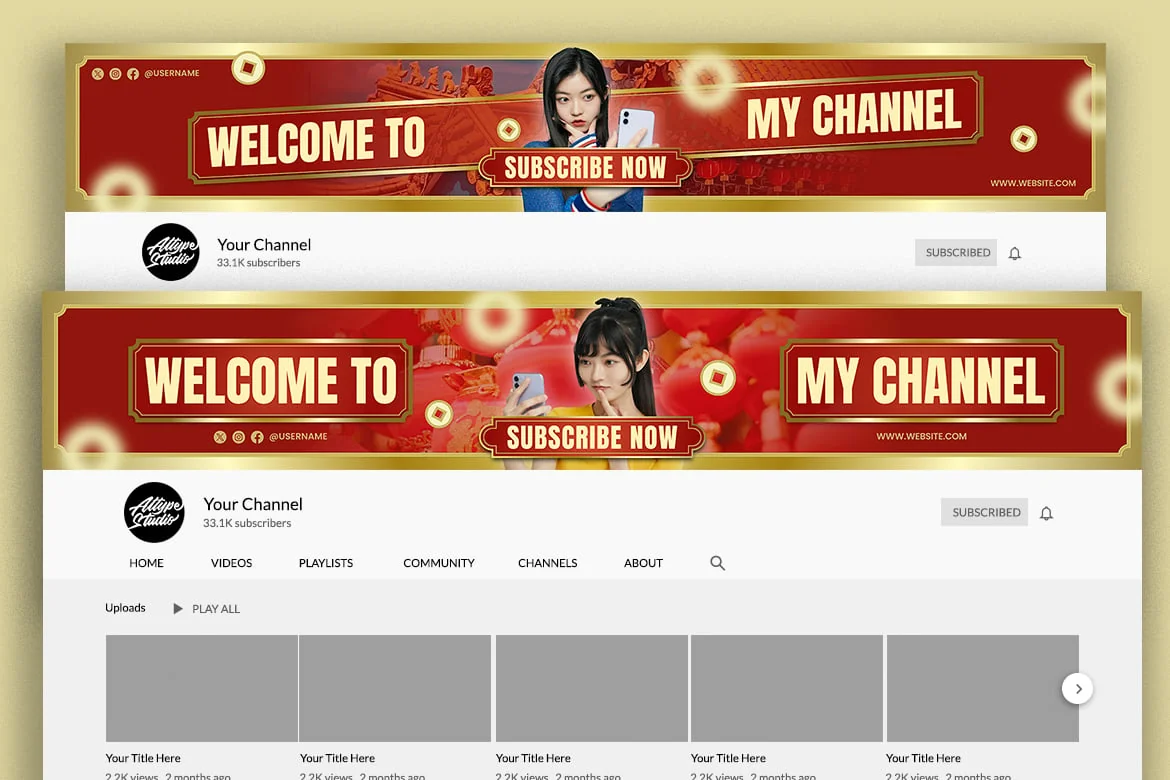The width and height of the screenshot is (1170, 780).
Task: Click SUBSCRIBE NOW on the front banner
Action: [592, 438]
